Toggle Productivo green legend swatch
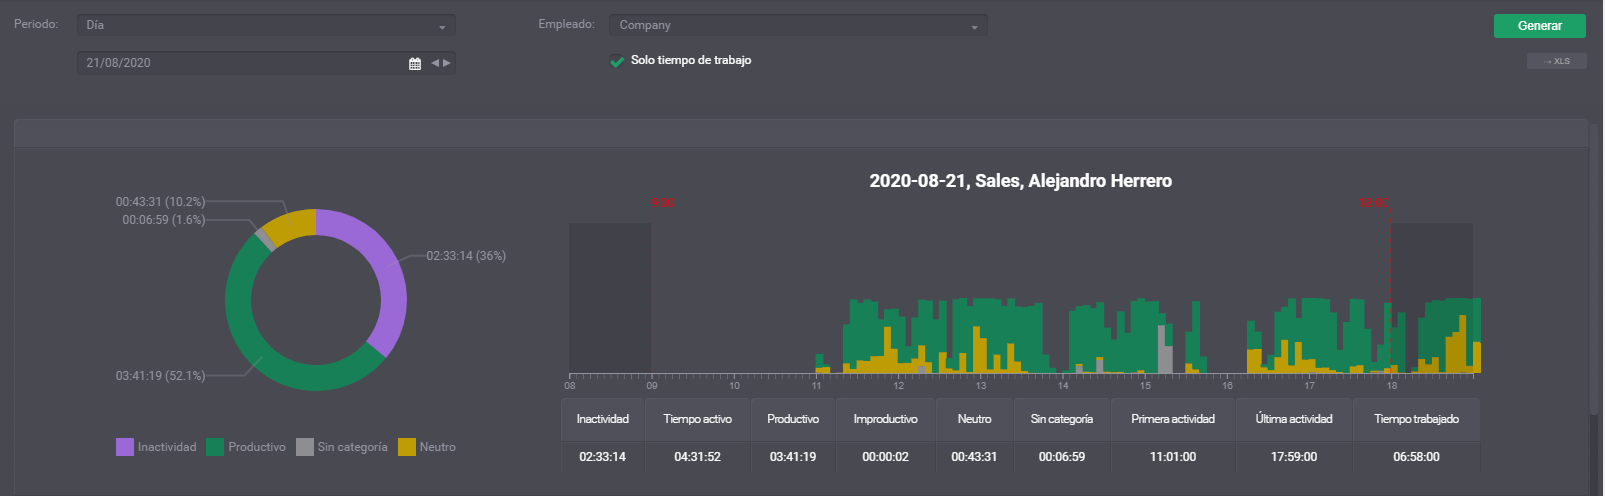This screenshot has width=1605, height=496. [215, 447]
